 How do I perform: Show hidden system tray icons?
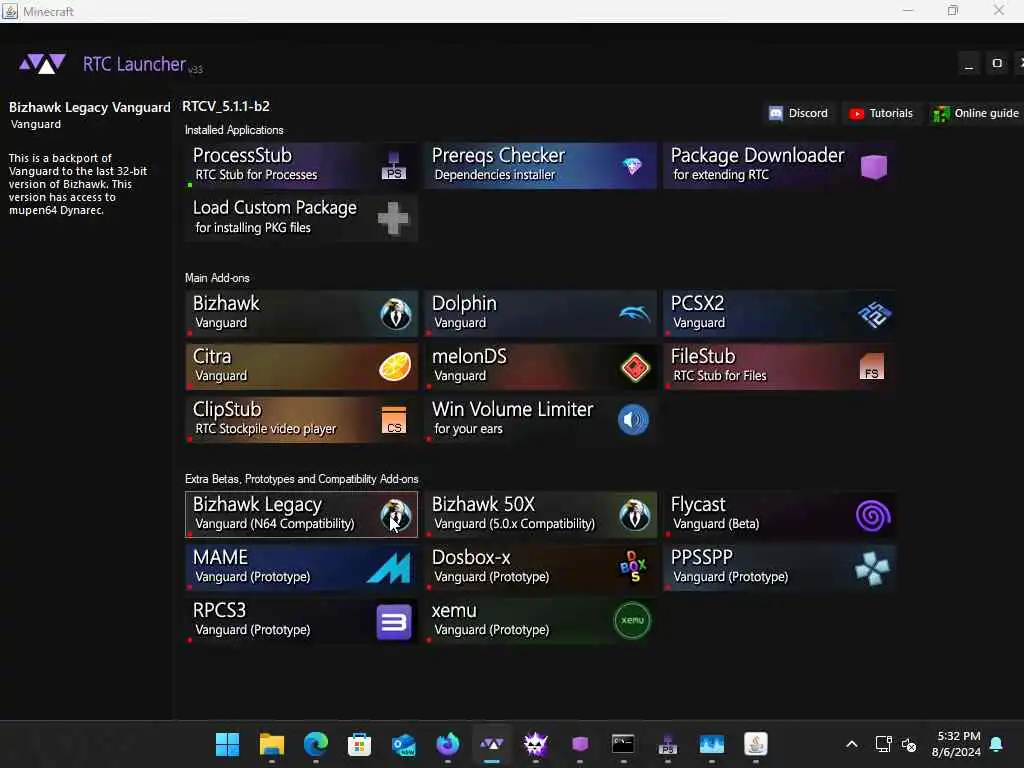(x=852, y=744)
